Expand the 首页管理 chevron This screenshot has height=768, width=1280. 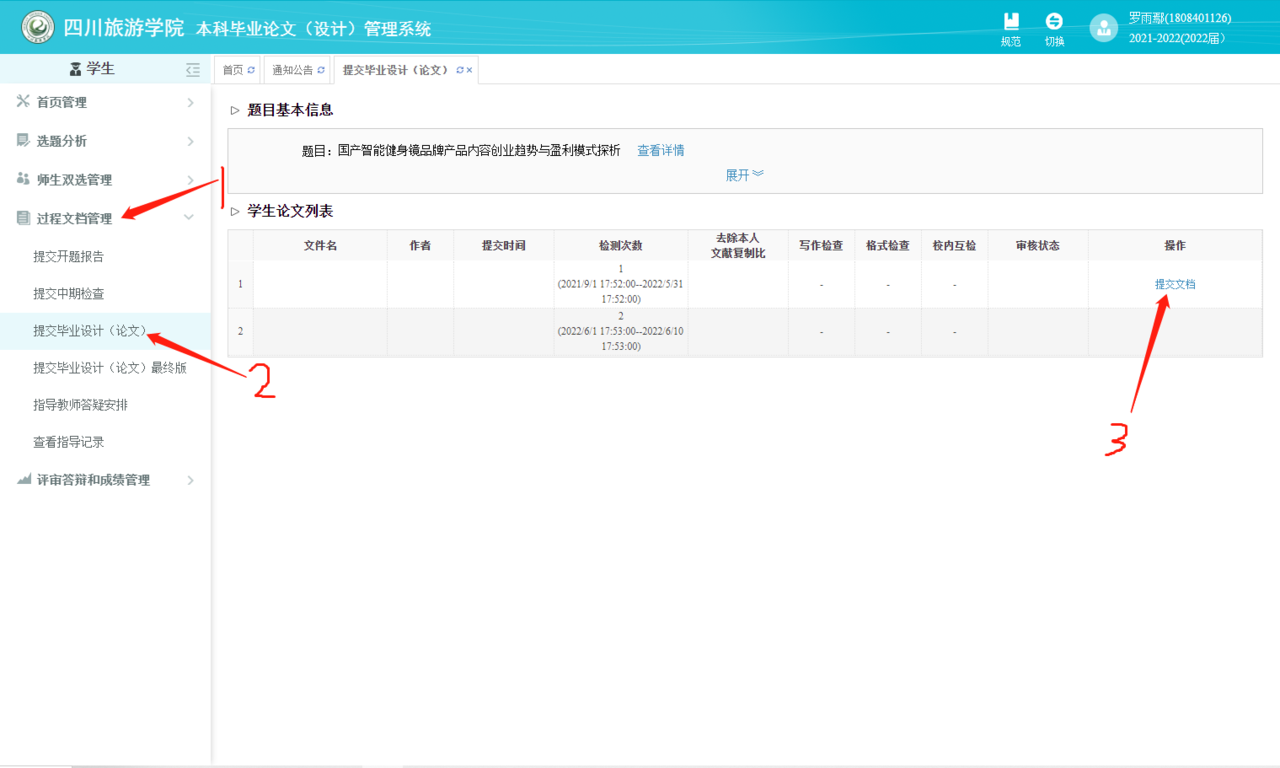click(190, 102)
